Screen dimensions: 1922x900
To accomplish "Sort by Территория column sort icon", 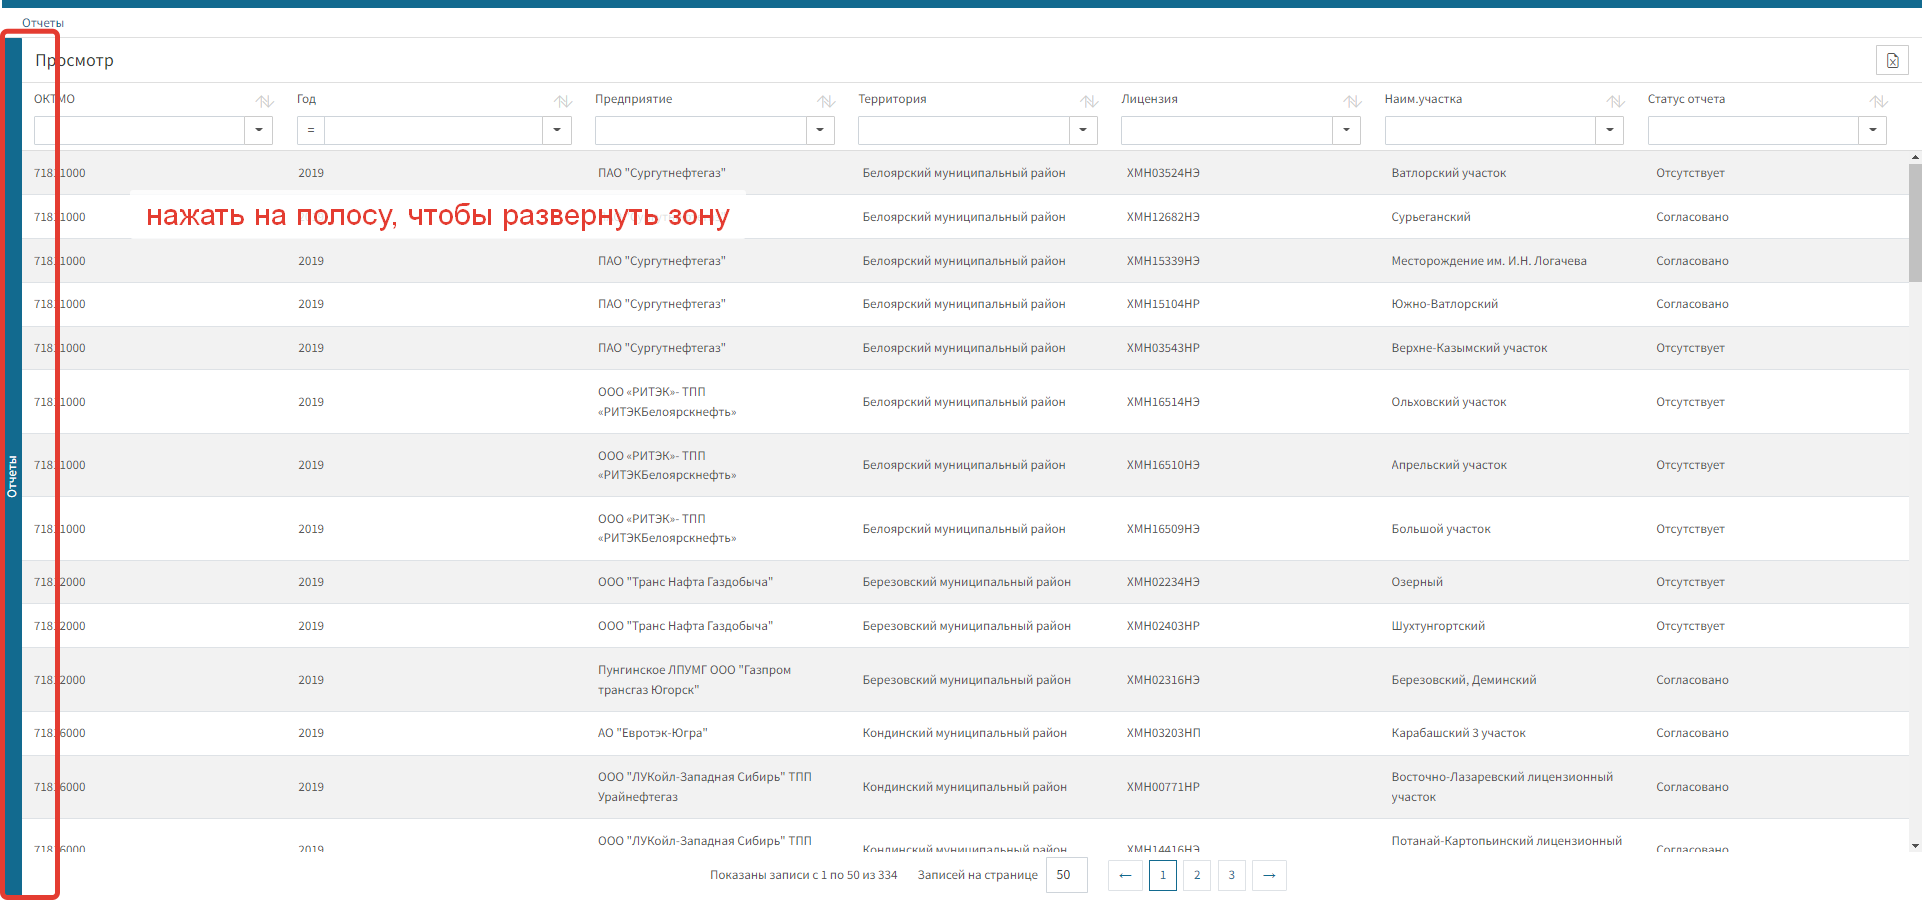I will click(x=1089, y=101).
